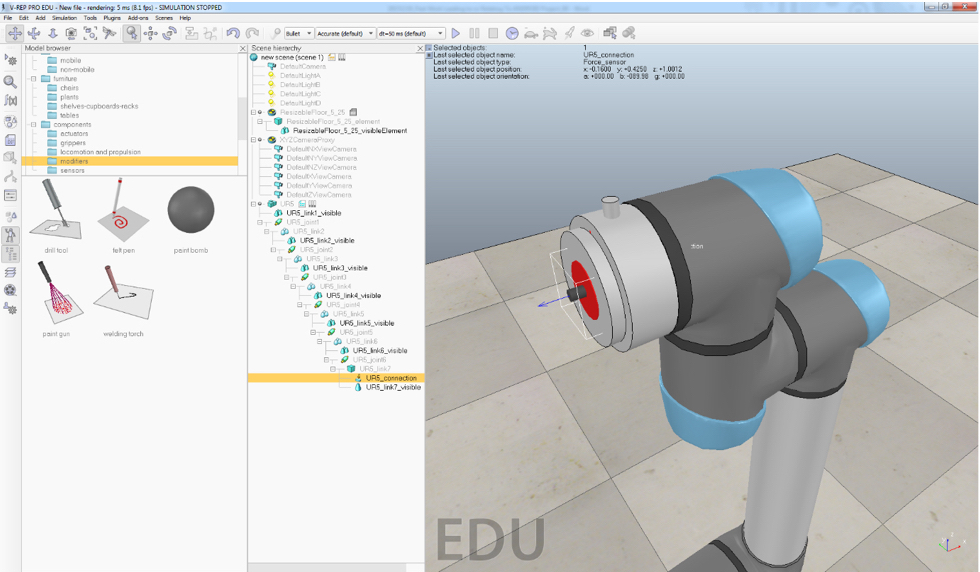Image resolution: width=980 pixels, height=572 pixels.
Task: Open the Plugins menu
Action: 112,18
